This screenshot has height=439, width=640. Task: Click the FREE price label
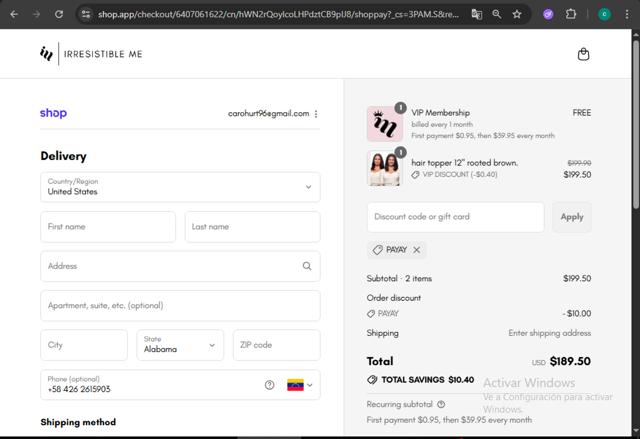click(582, 113)
